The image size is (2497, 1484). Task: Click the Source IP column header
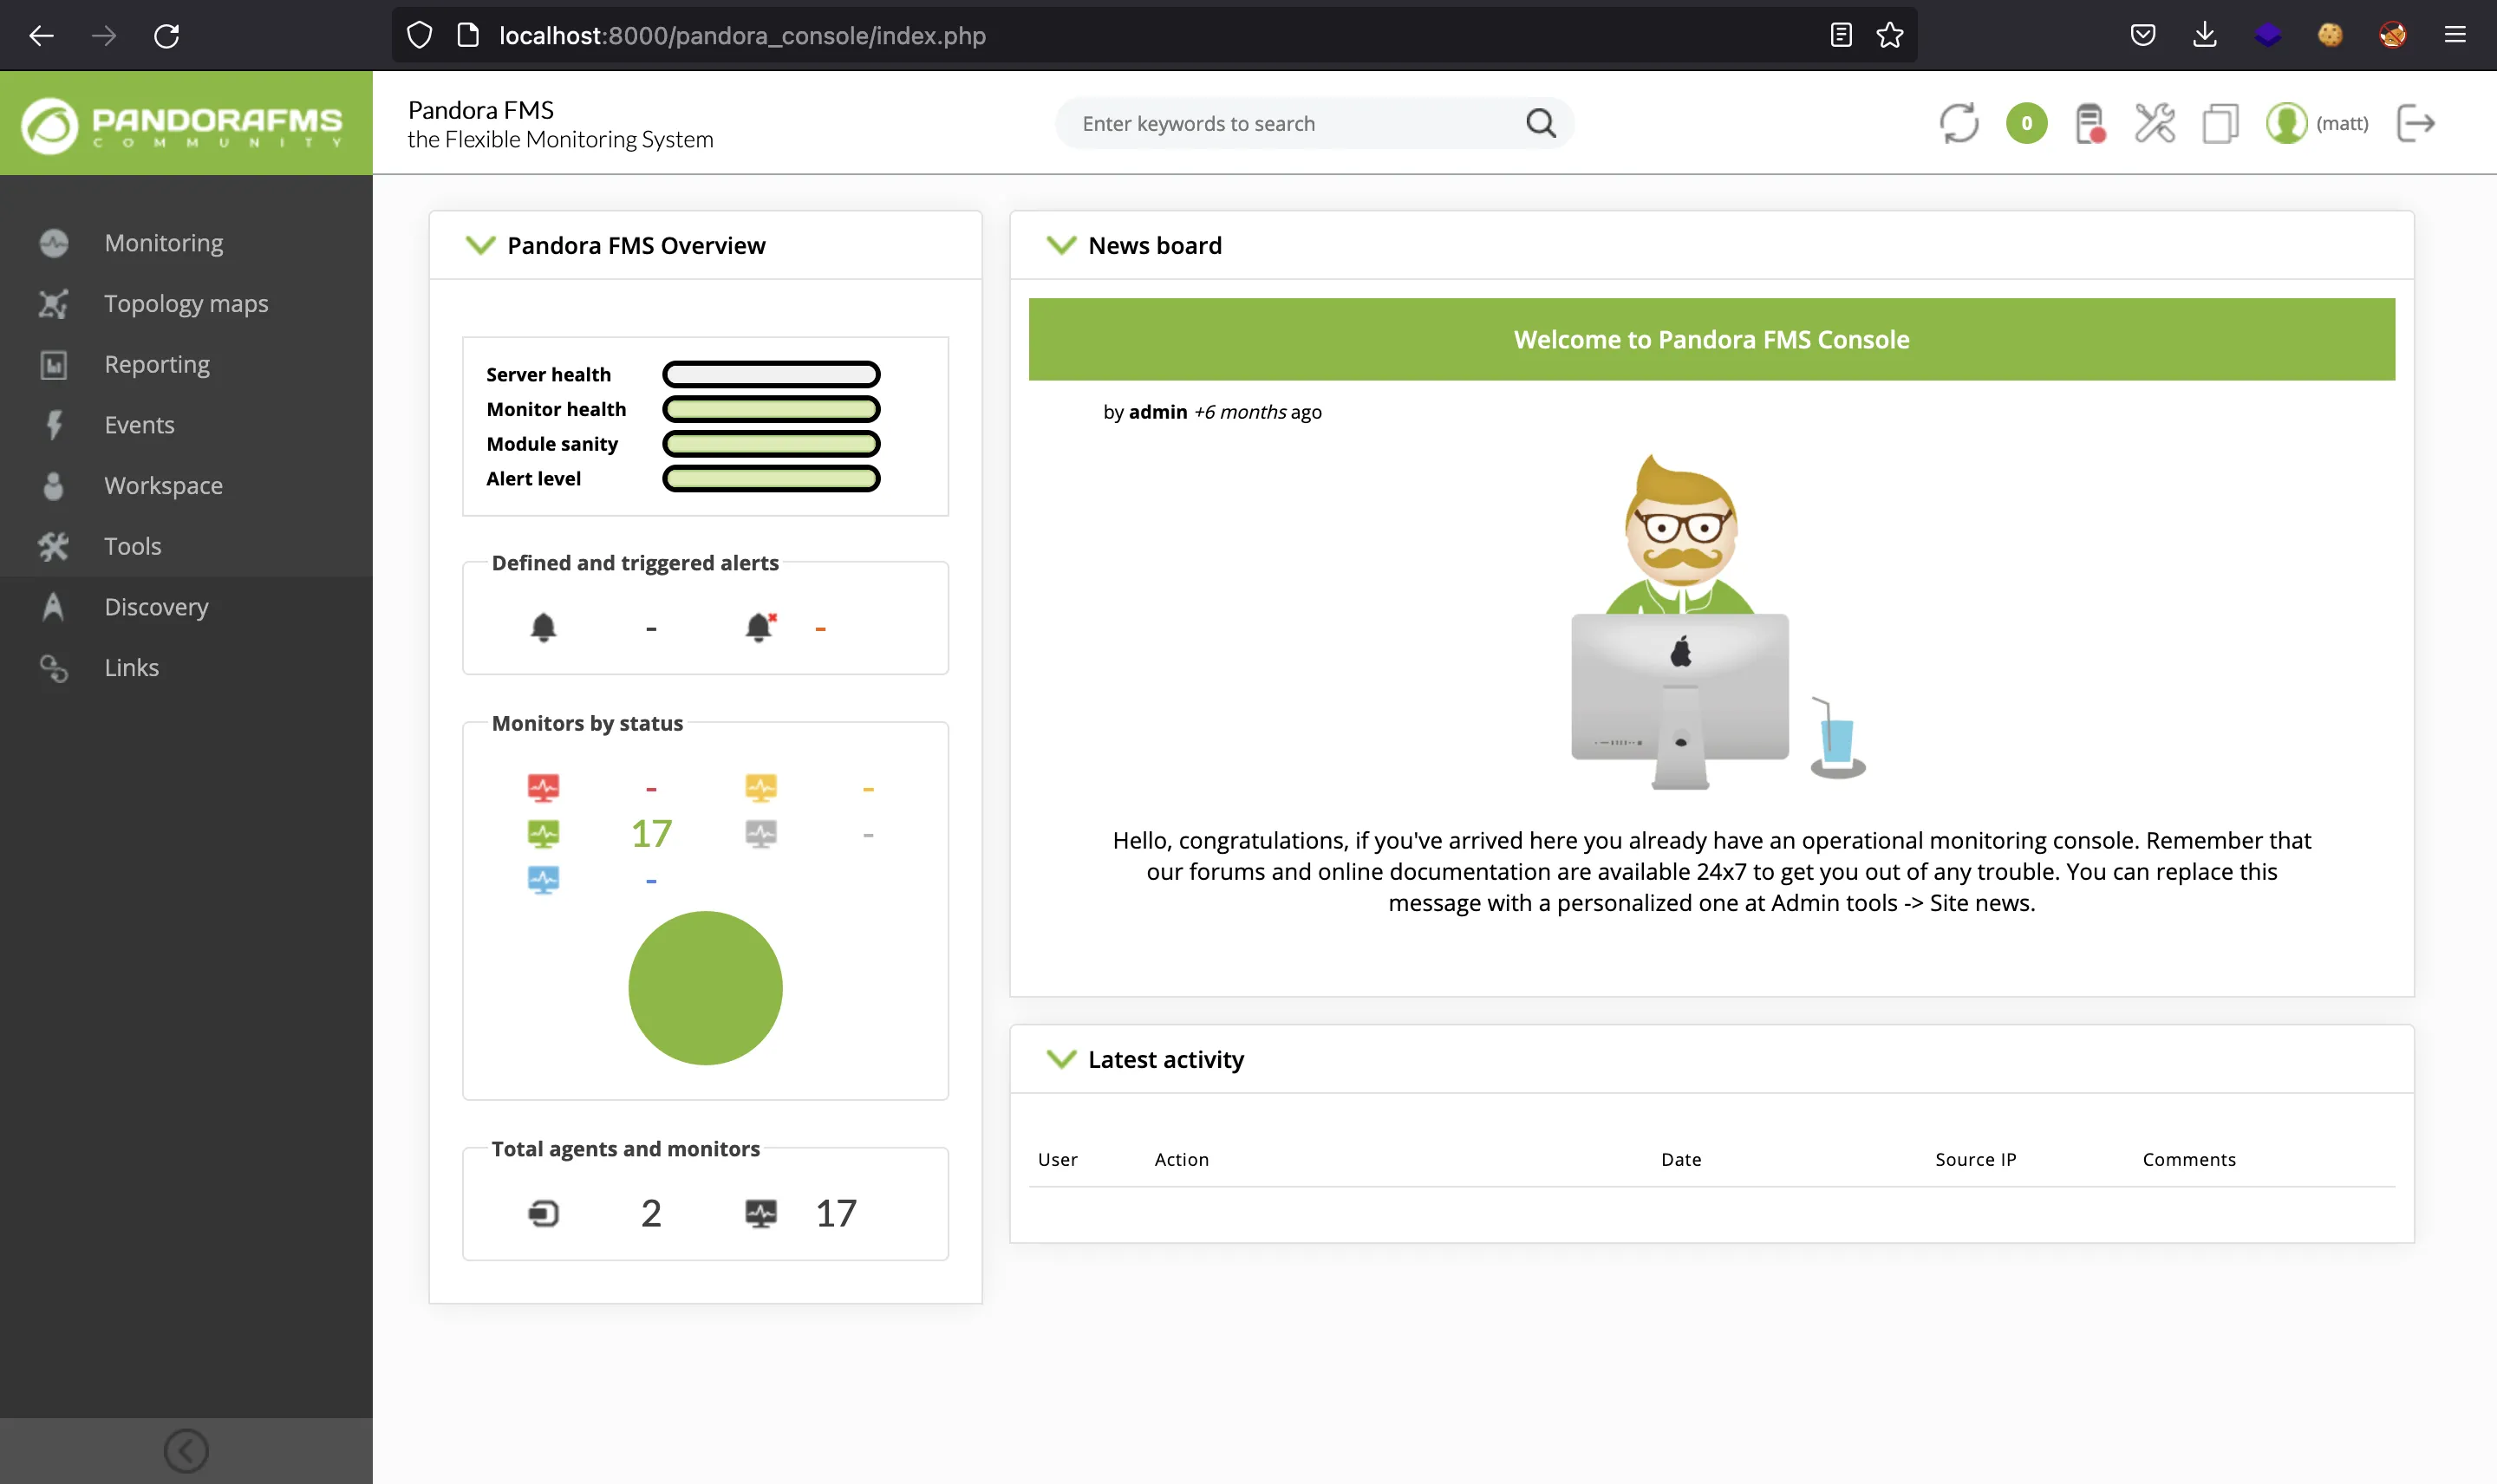(1975, 1160)
